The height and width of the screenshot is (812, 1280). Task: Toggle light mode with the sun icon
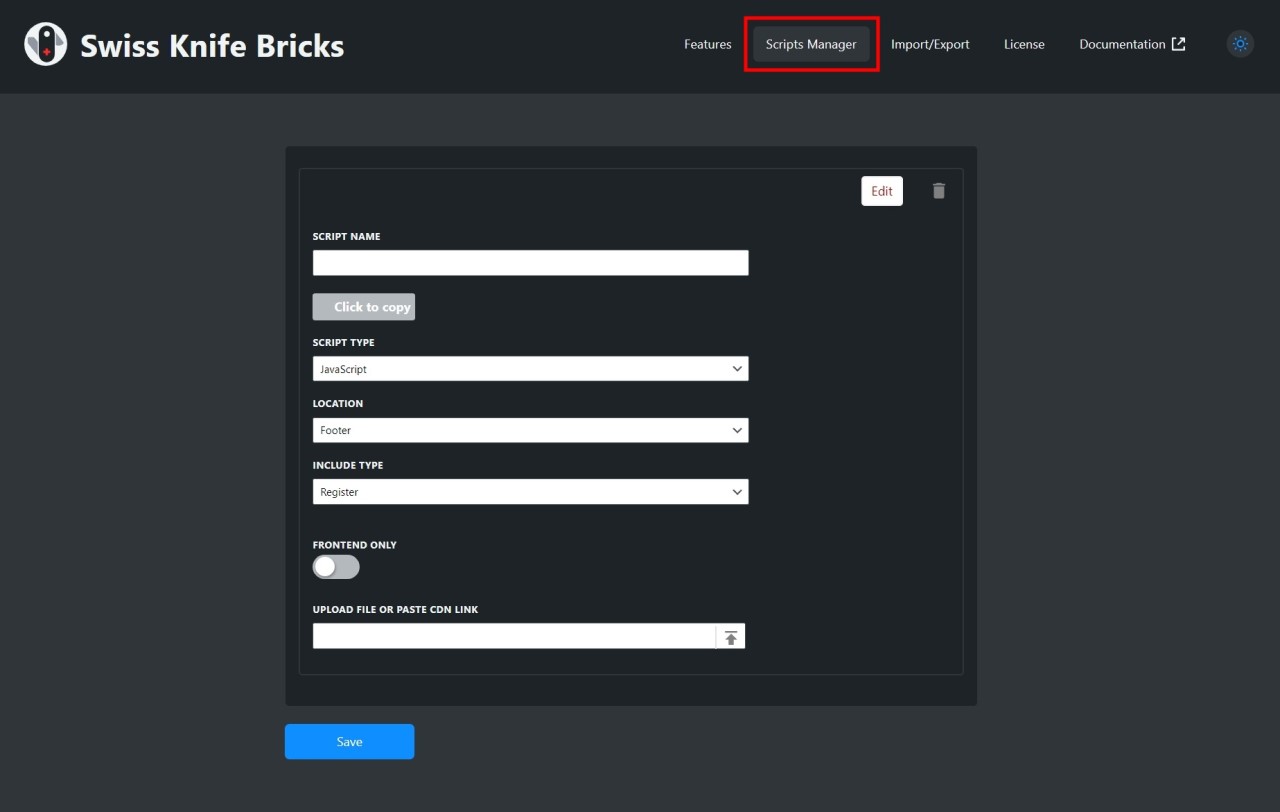point(1240,44)
